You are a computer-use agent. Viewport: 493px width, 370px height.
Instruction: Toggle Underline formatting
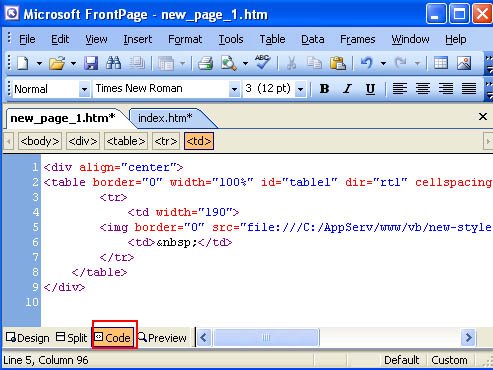(x=370, y=89)
